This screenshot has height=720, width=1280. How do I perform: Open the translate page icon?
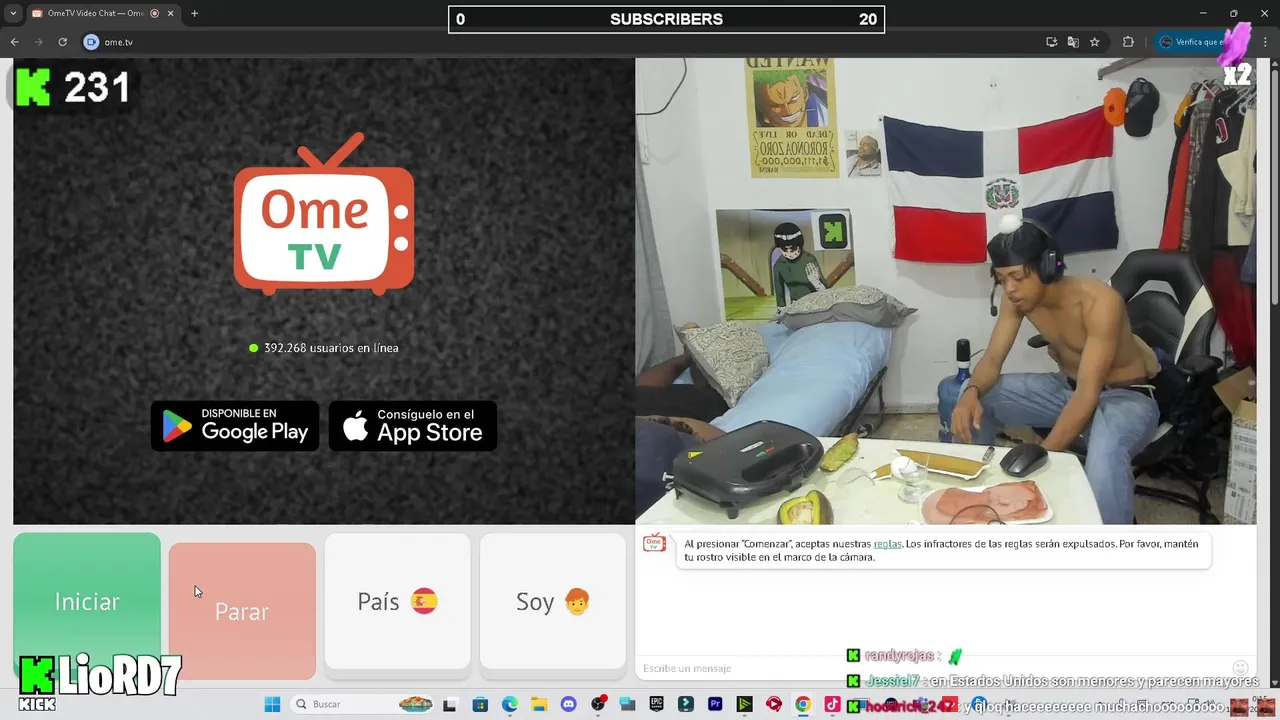(1073, 42)
